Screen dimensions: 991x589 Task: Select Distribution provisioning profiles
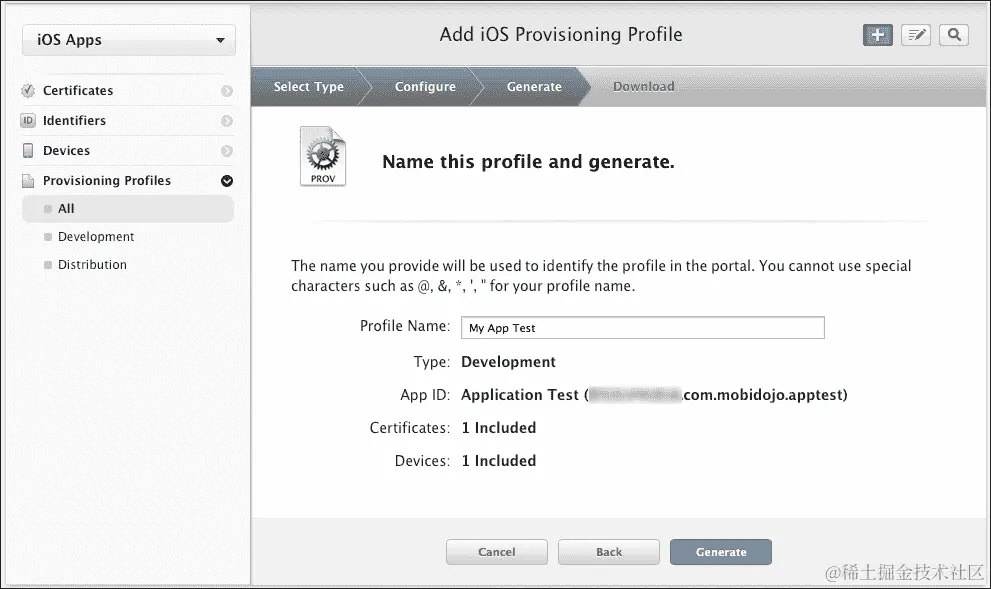point(92,264)
